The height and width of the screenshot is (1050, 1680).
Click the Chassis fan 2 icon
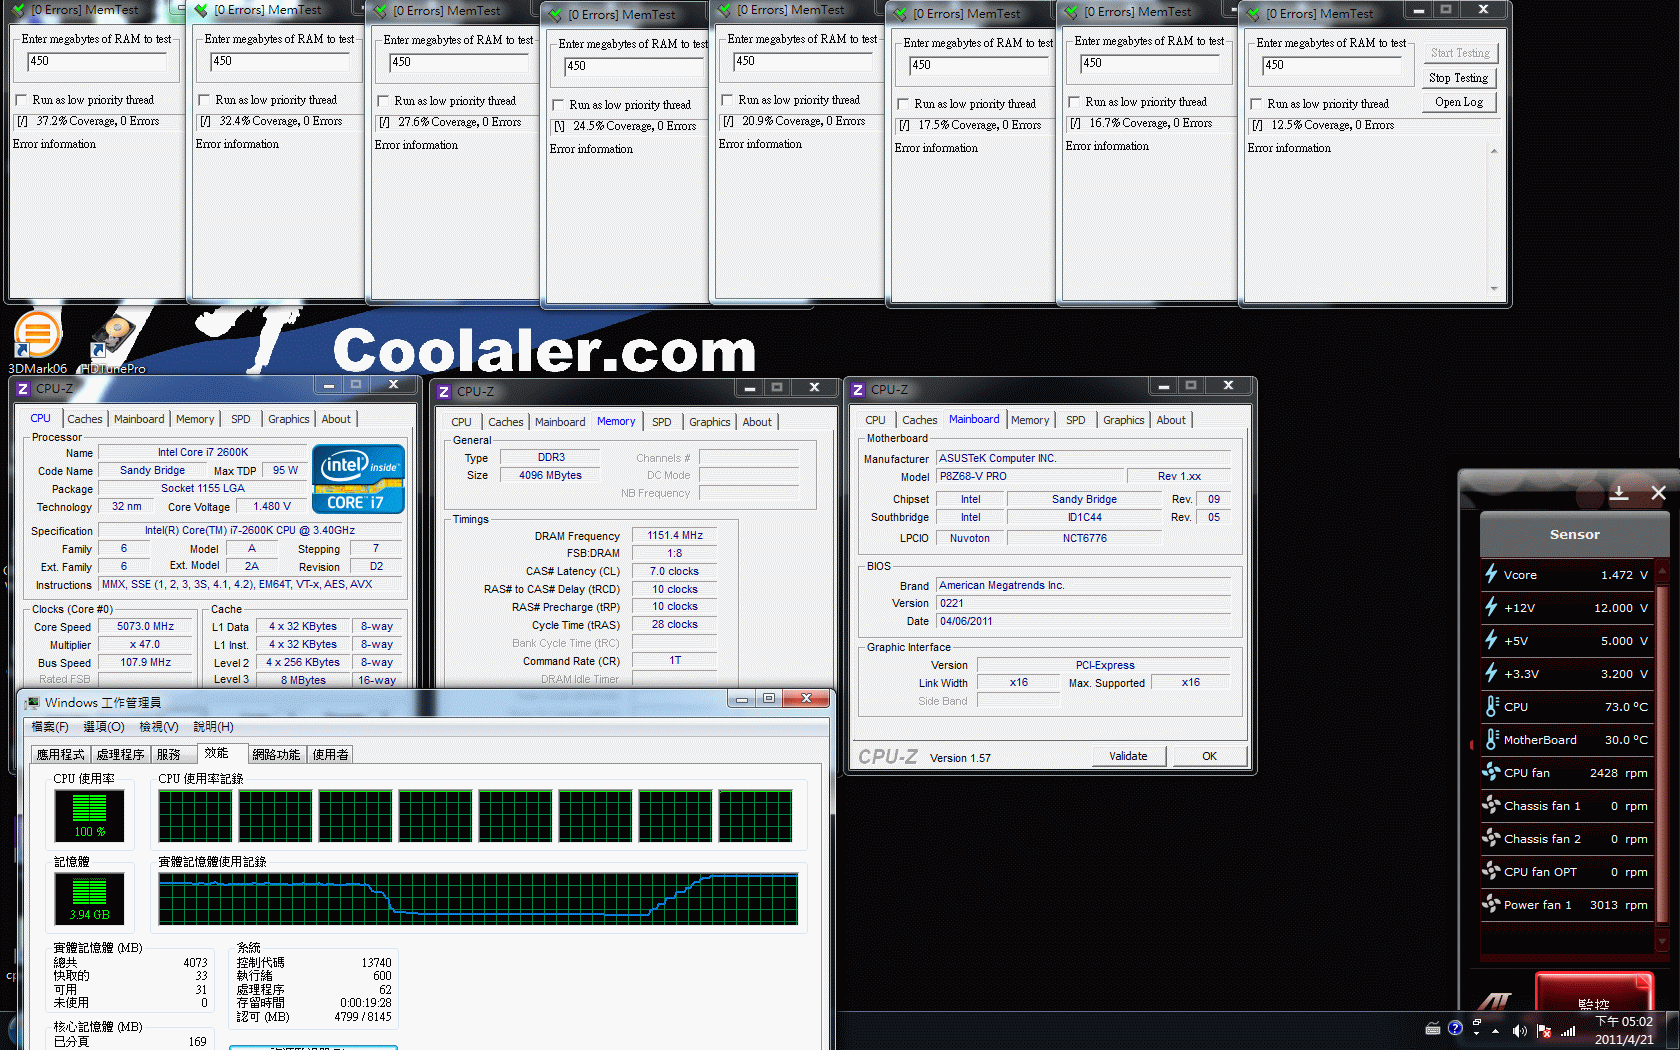[1491, 838]
